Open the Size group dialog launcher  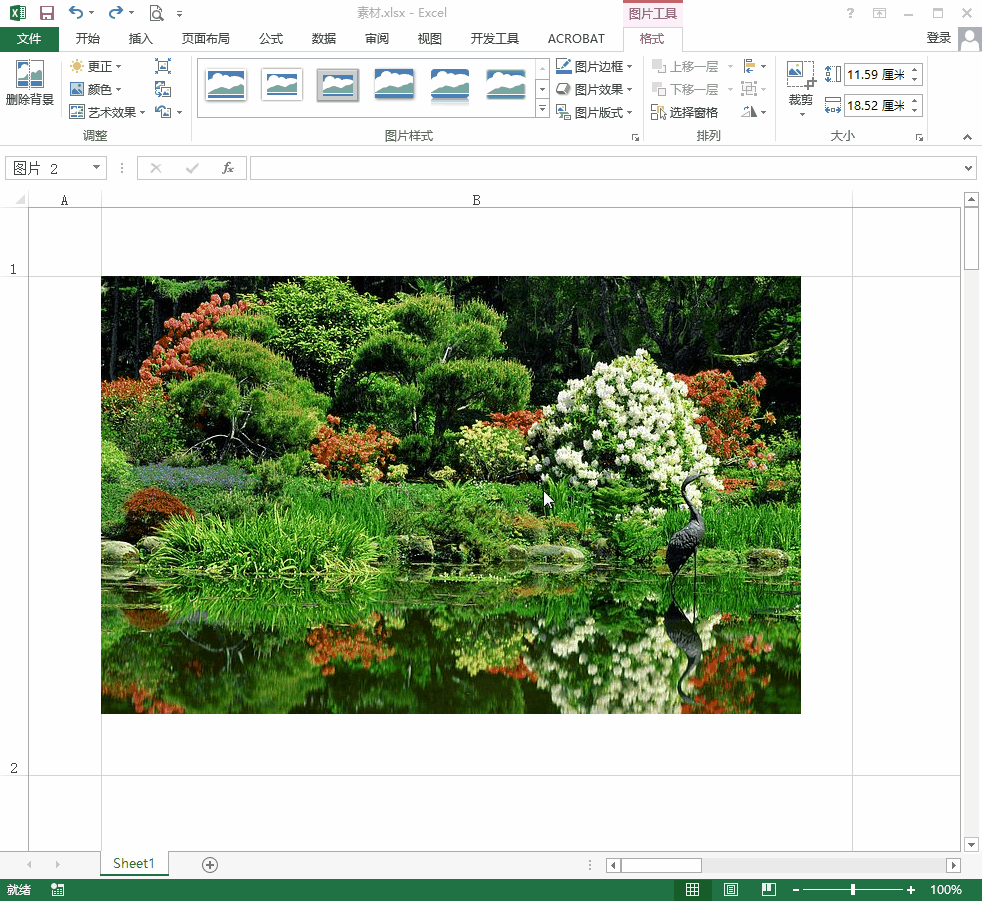point(919,137)
